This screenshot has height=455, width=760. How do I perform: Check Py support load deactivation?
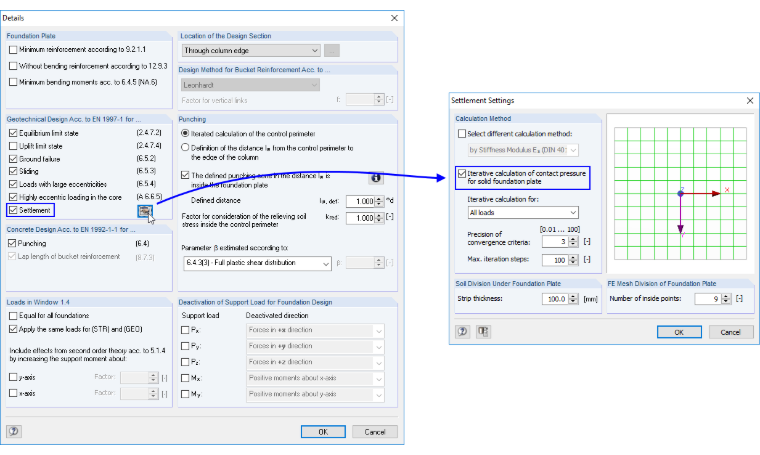pyautogui.click(x=185, y=346)
